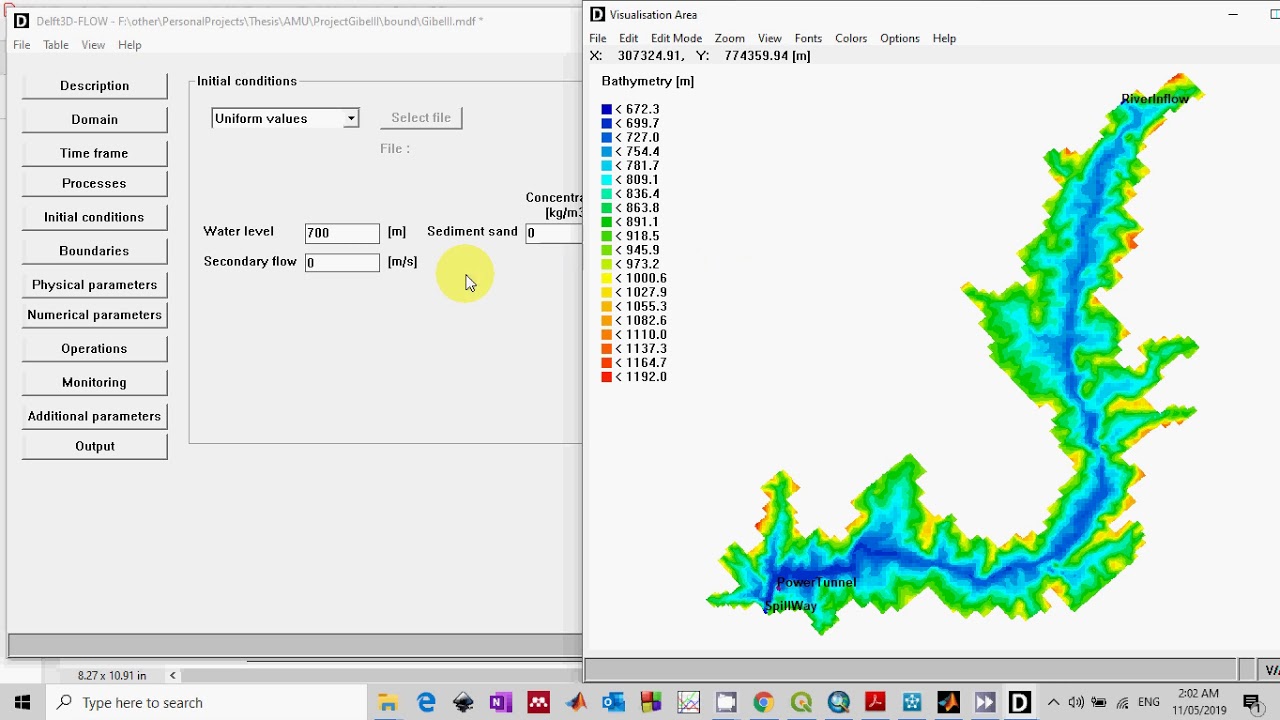
Task: Go to the Description data group
Action: 94,86
